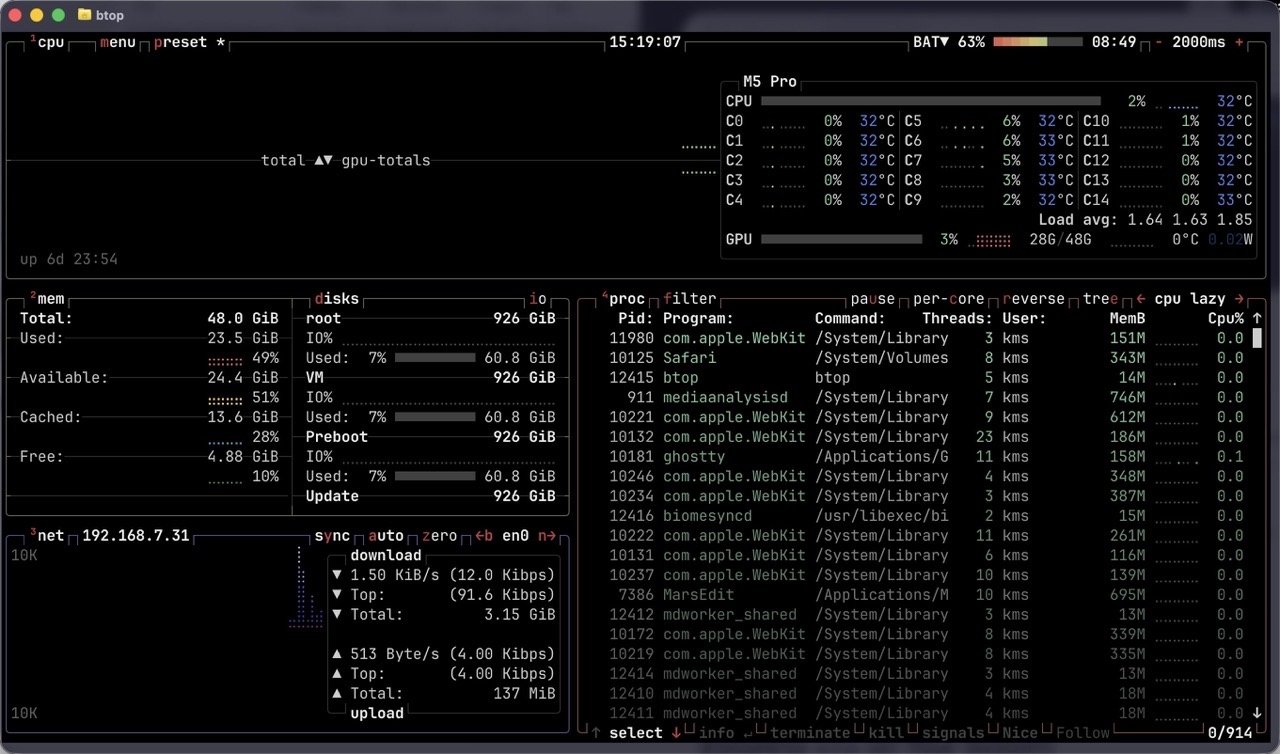Click the kill button
Image resolution: width=1280 pixels, height=754 pixels.
point(886,733)
